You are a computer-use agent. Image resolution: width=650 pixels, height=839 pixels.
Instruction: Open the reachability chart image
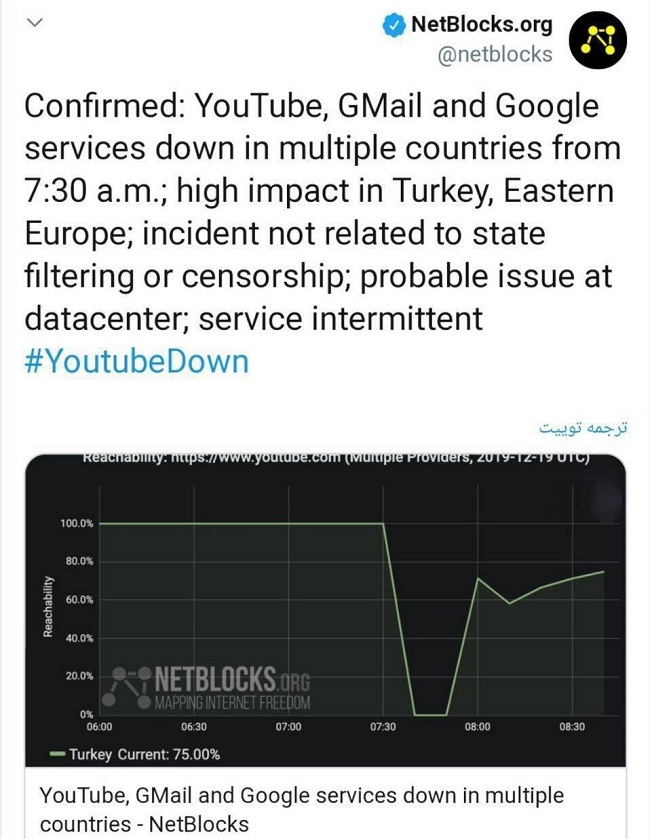click(x=325, y=610)
